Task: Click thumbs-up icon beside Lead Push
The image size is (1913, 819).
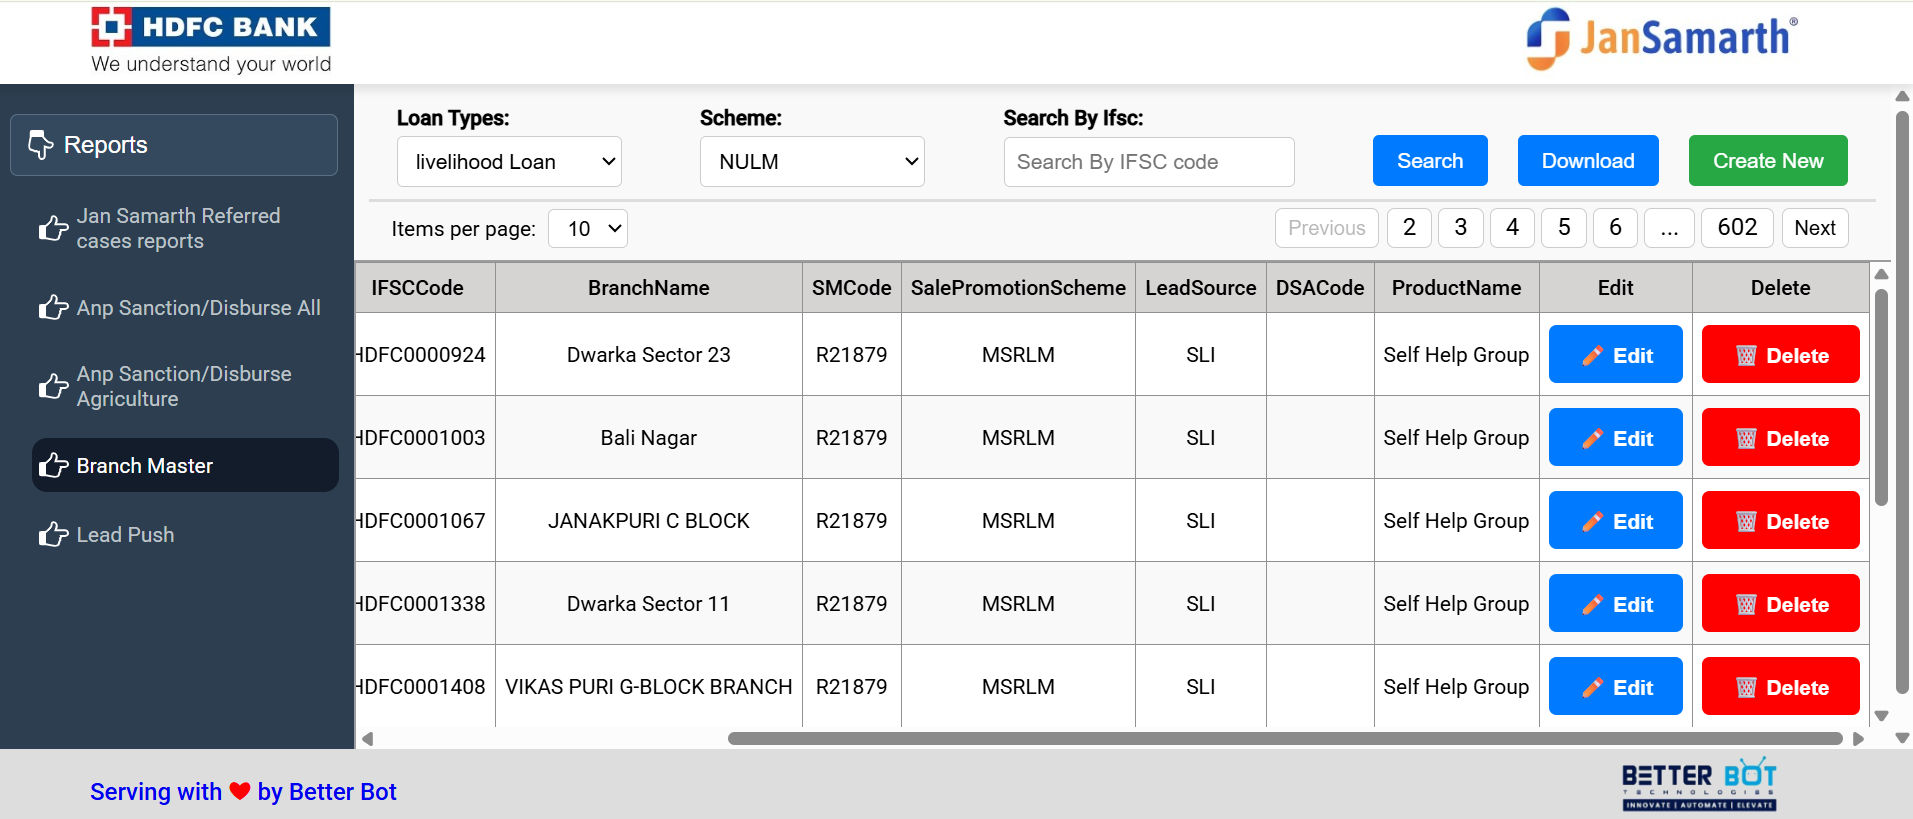Action: [53, 535]
